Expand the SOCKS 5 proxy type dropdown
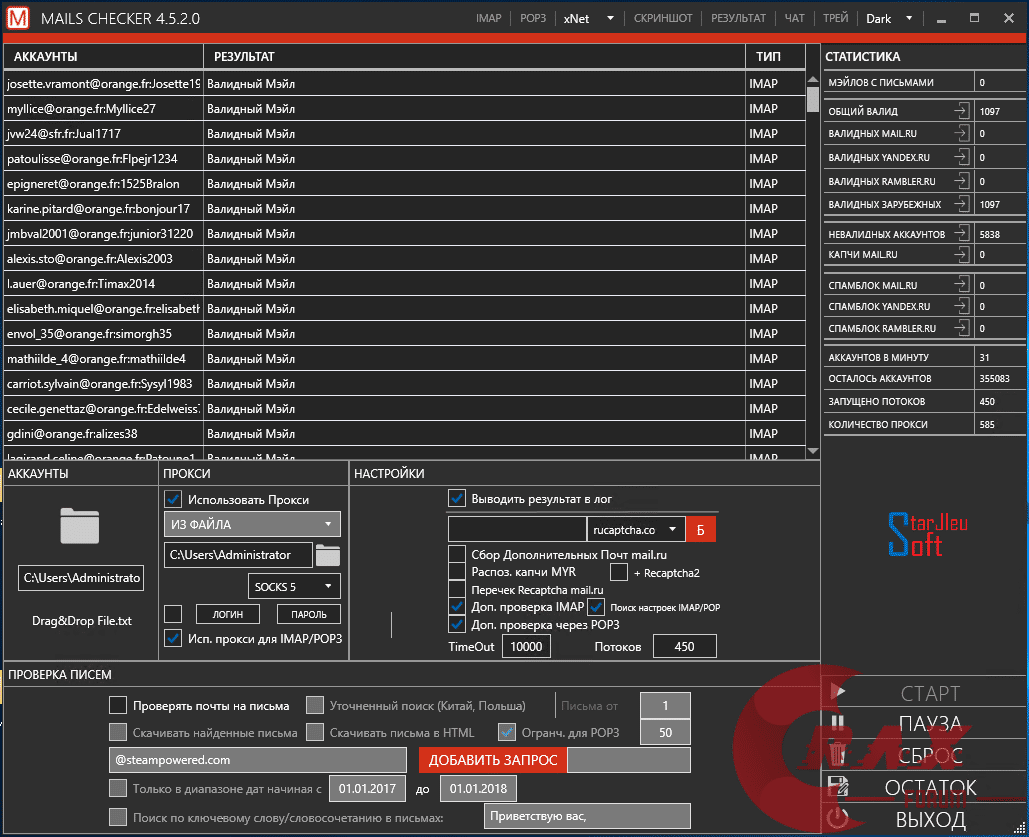 pyautogui.click(x=294, y=586)
